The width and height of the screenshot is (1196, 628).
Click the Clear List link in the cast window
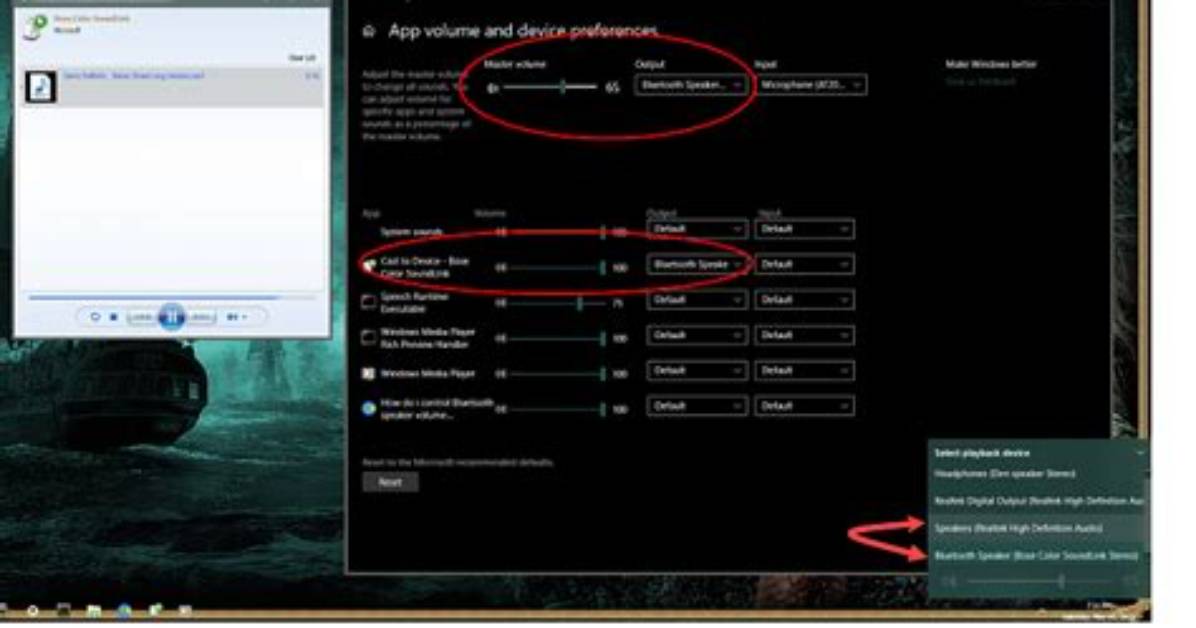click(x=302, y=58)
